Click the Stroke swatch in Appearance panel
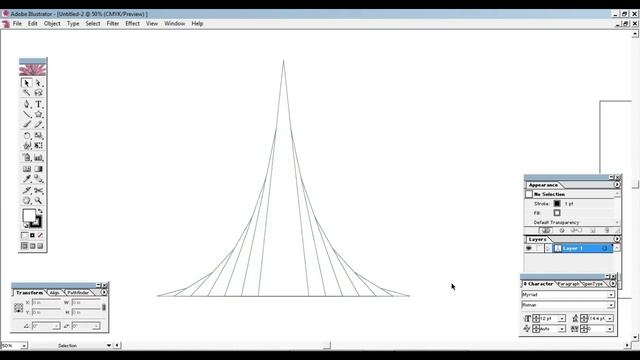This screenshot has height=360, width=640. [557, 203]
